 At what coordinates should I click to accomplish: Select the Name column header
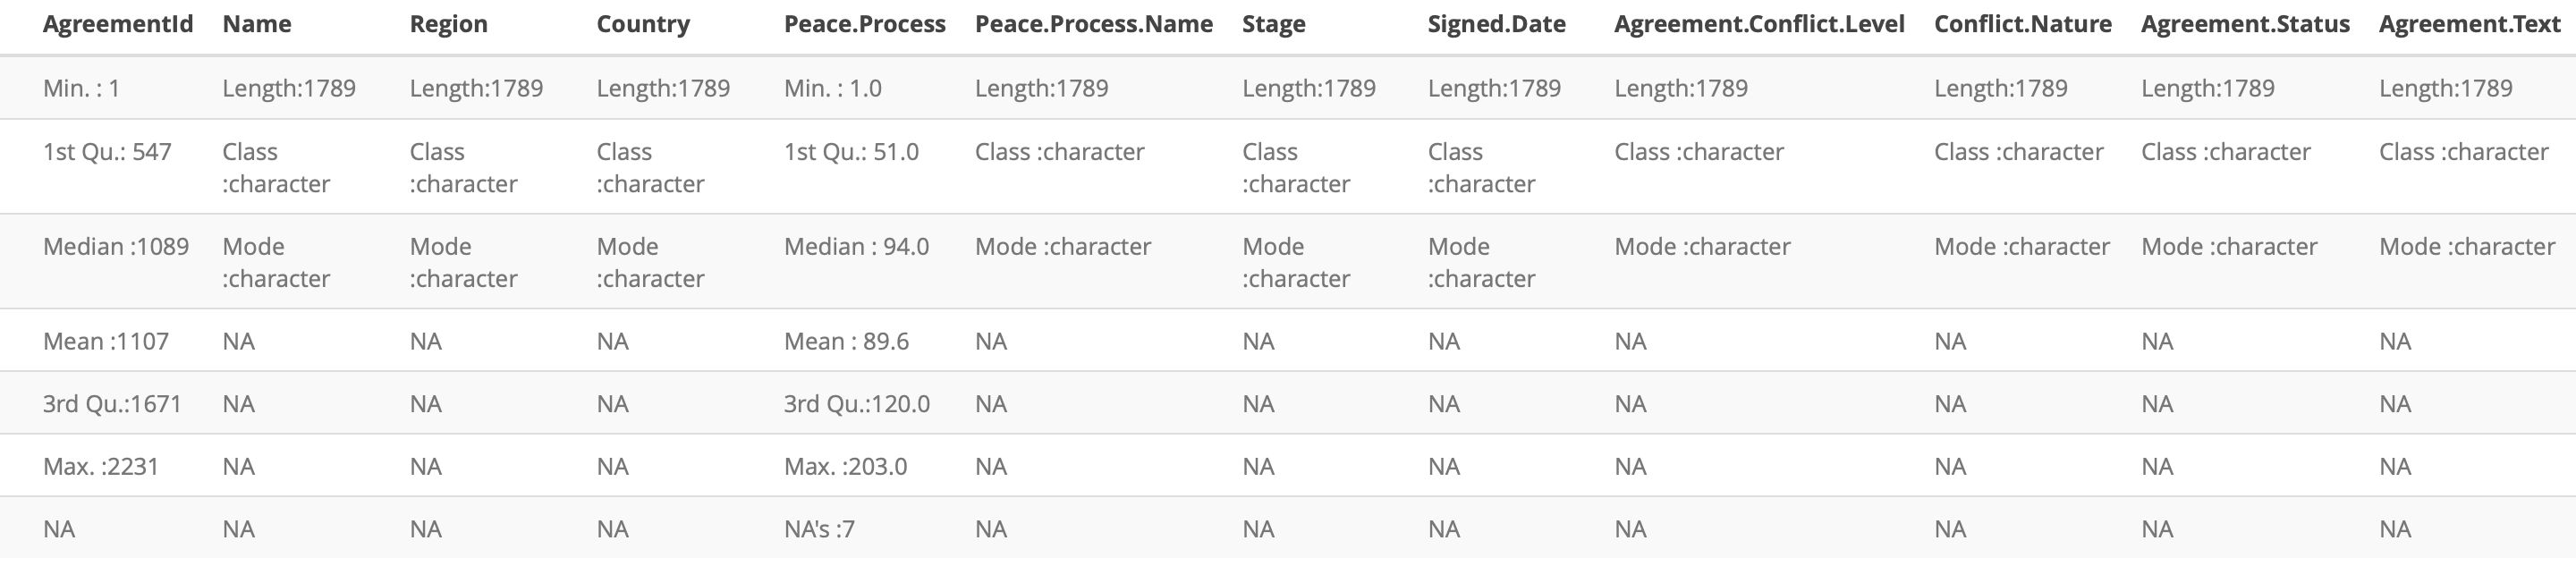257,24
